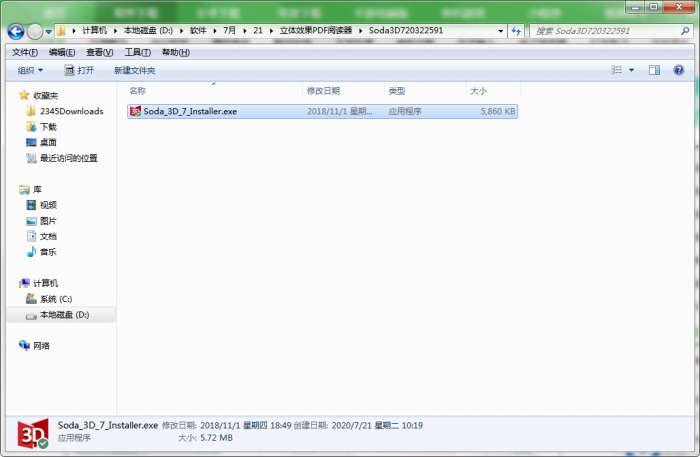The image size is (700, 457).
Task: Select 21 folder in the address breadcrumb
Action: click(x=258, y=30)
